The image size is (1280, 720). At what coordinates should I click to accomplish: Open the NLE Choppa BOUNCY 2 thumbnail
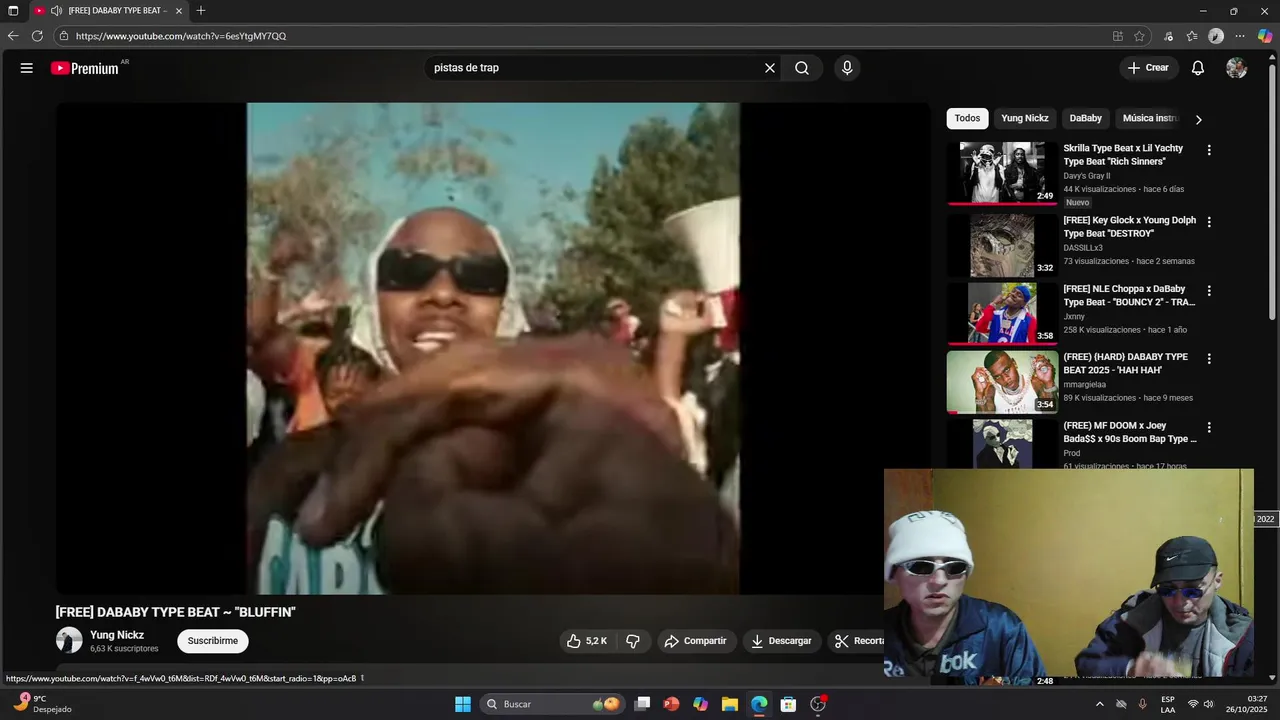click(x=1002, y=313)
